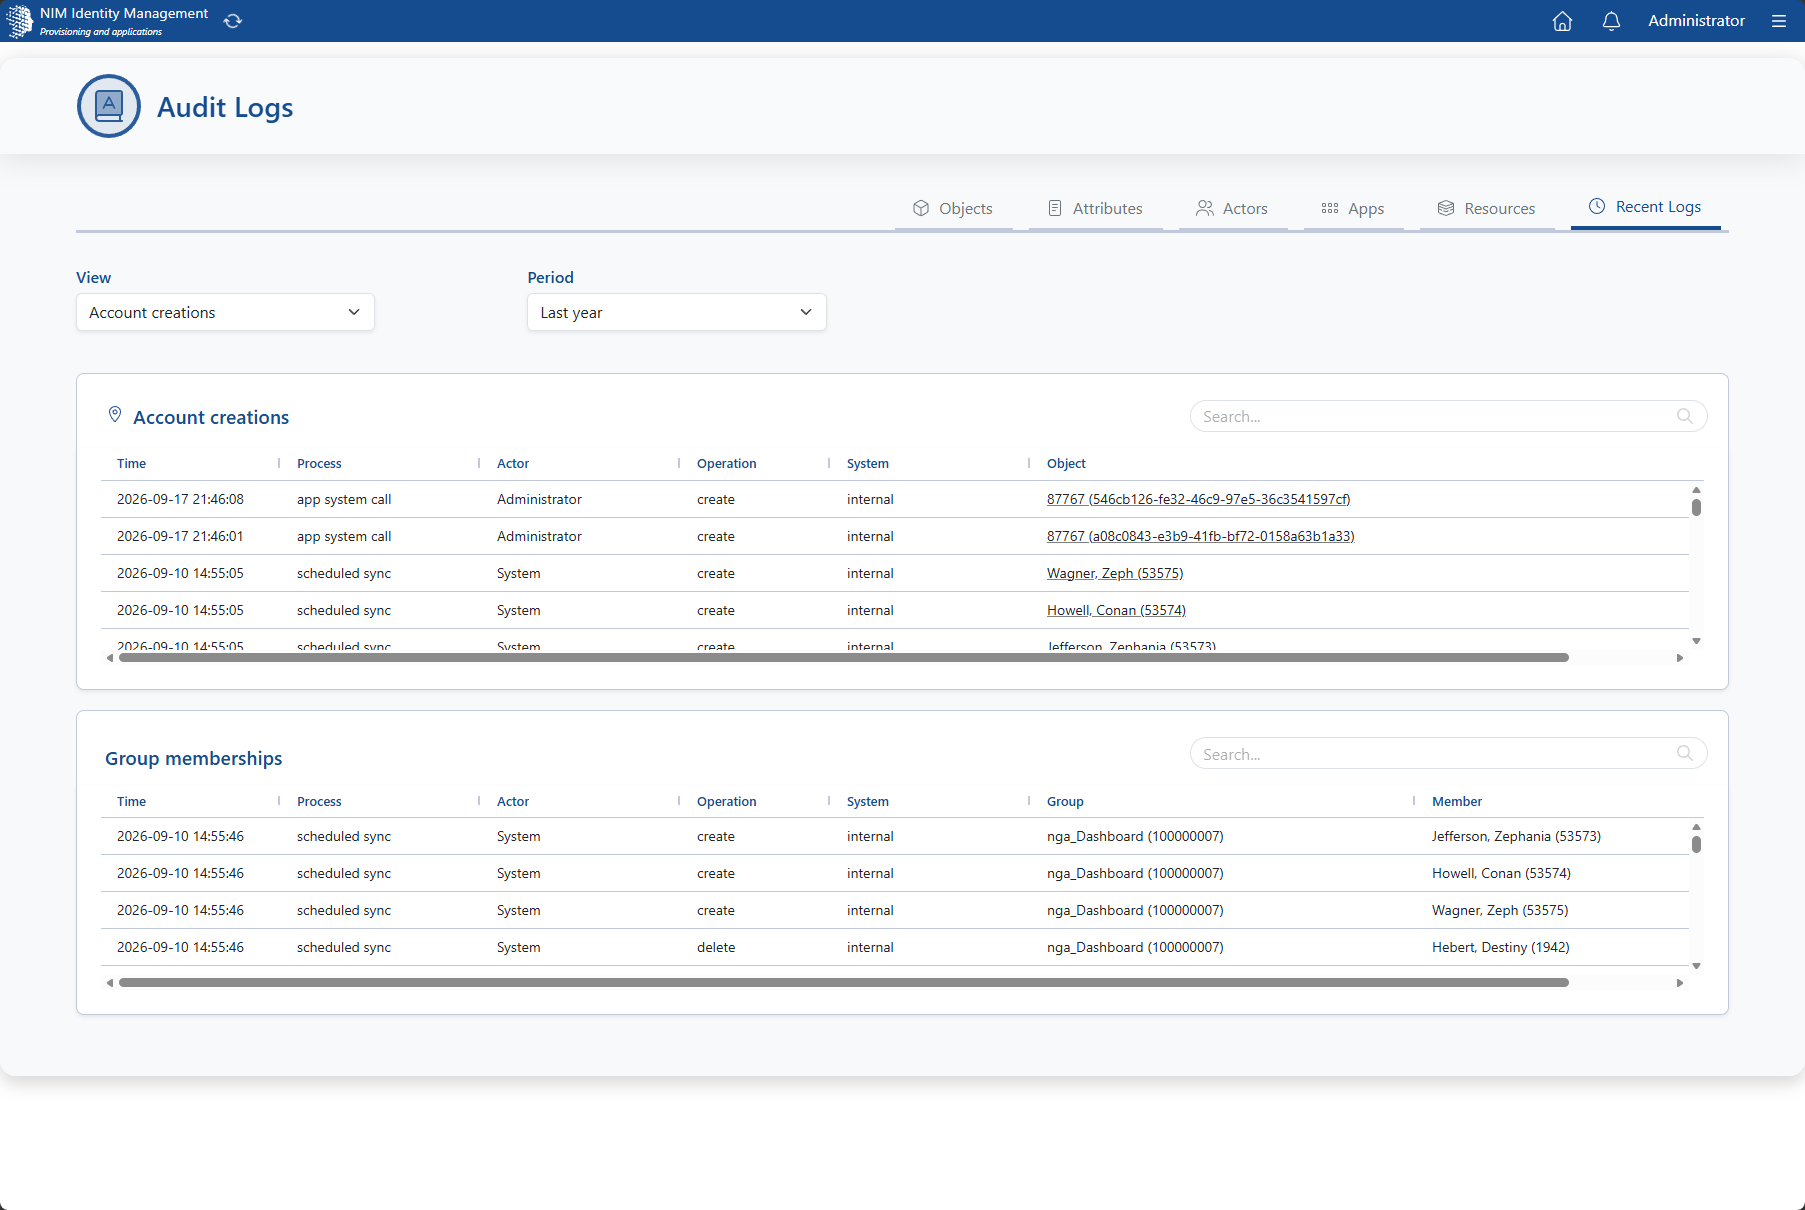Image resolution: width=1805 pixels, height=1210 pixels.
Task: Open the View dropdown showing Account creations
Action: (225, 312)
